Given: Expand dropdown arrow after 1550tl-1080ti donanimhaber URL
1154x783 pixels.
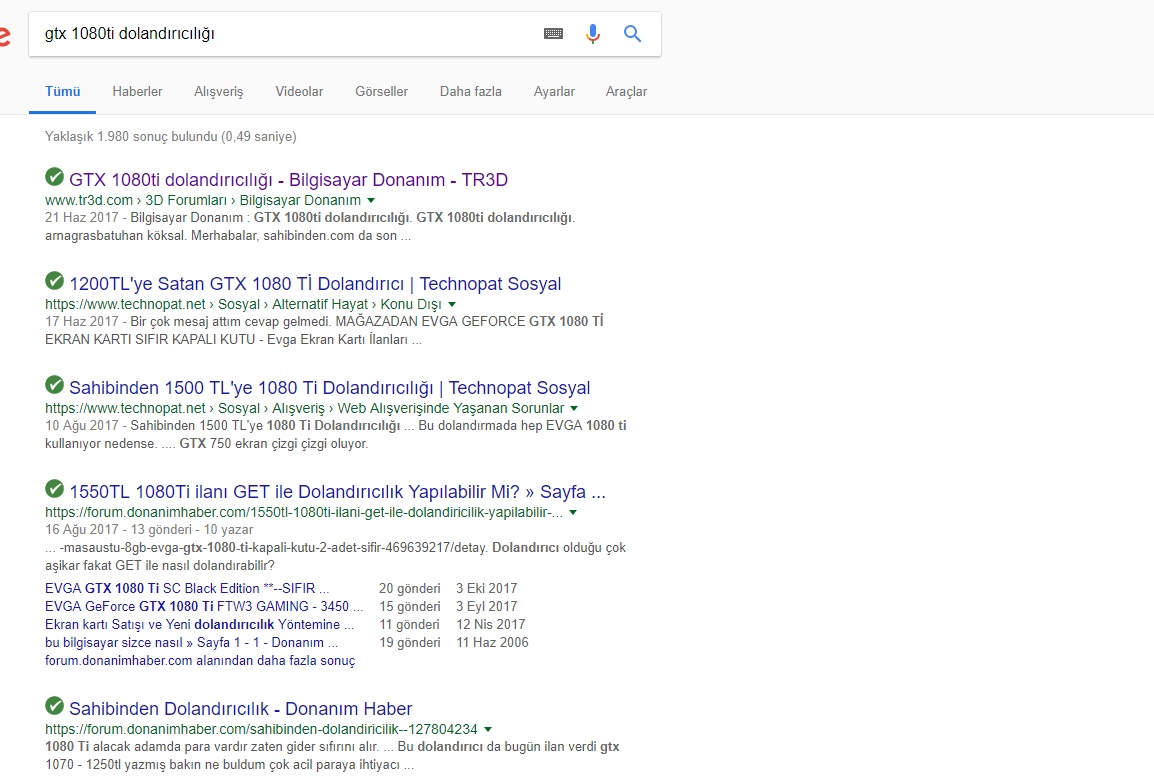Looking at the screenshot, I should pyautogui.click(x=573, y=512).
